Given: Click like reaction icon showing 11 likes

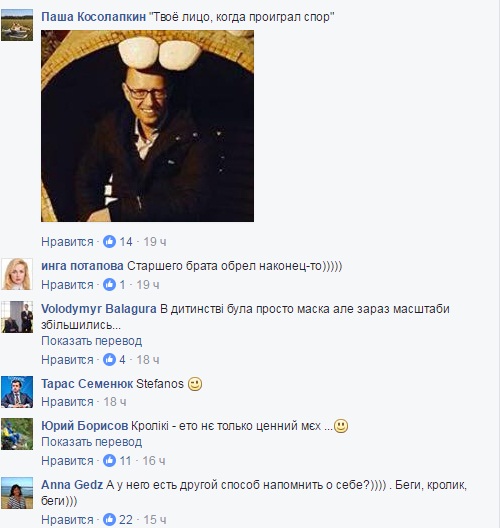Looking at the screenshot, I should (109, 460).
